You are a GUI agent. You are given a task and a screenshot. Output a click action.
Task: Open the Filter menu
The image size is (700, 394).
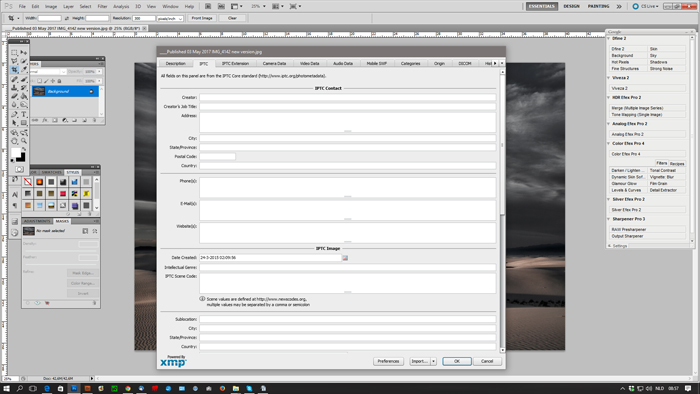[102, 6]
